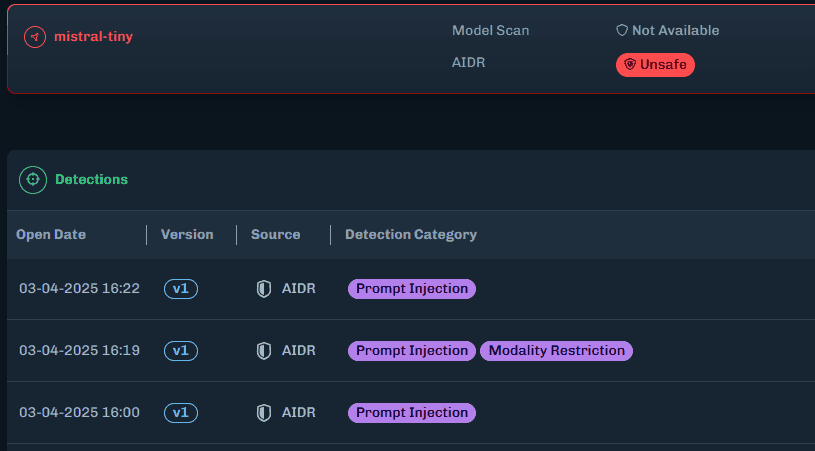Viewport: 815px width, 451px height.
Task: Click the AIDR shield icon in 16:00 row
Action: (264, 413)
